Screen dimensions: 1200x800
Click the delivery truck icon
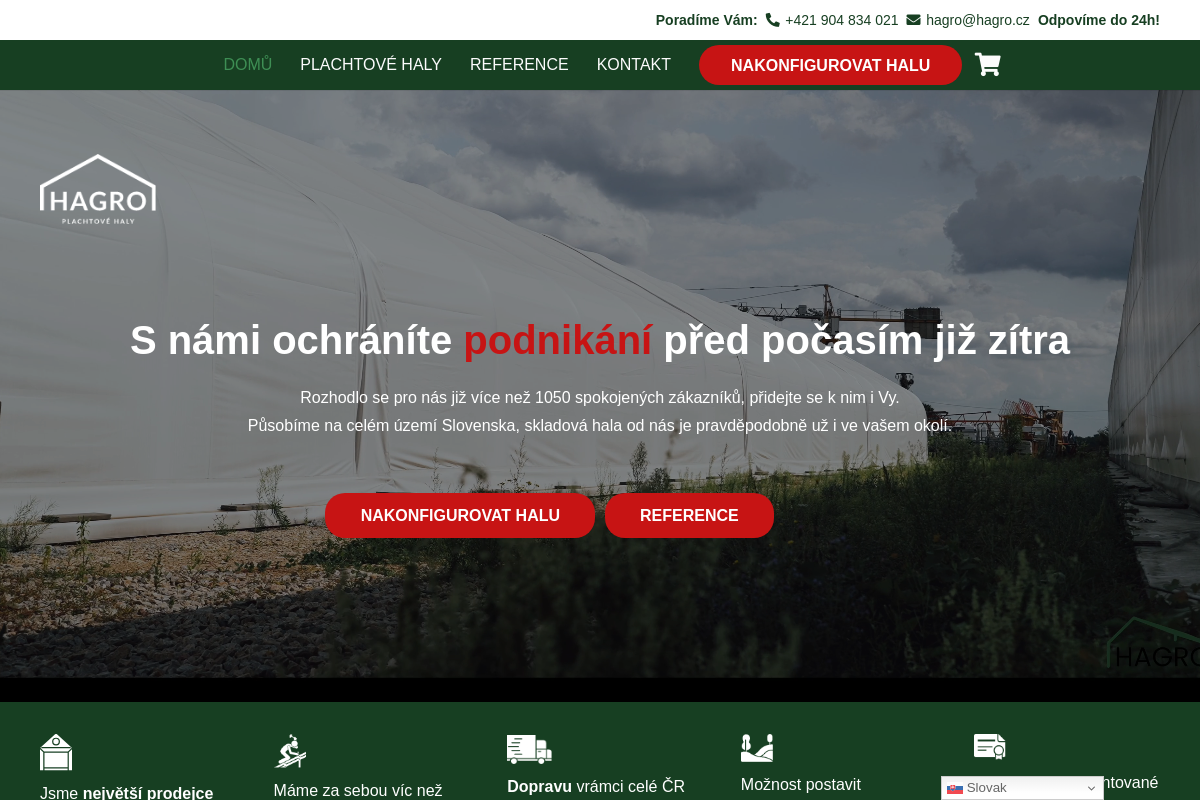tap(529, 749)
